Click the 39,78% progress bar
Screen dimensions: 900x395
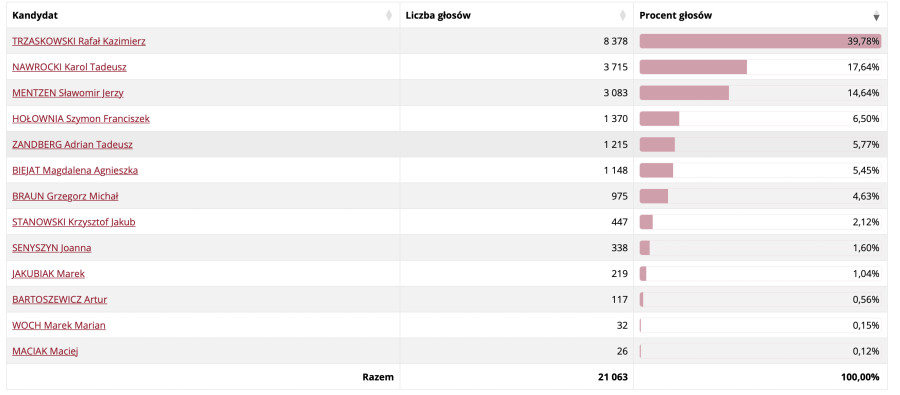pos(761,41)
